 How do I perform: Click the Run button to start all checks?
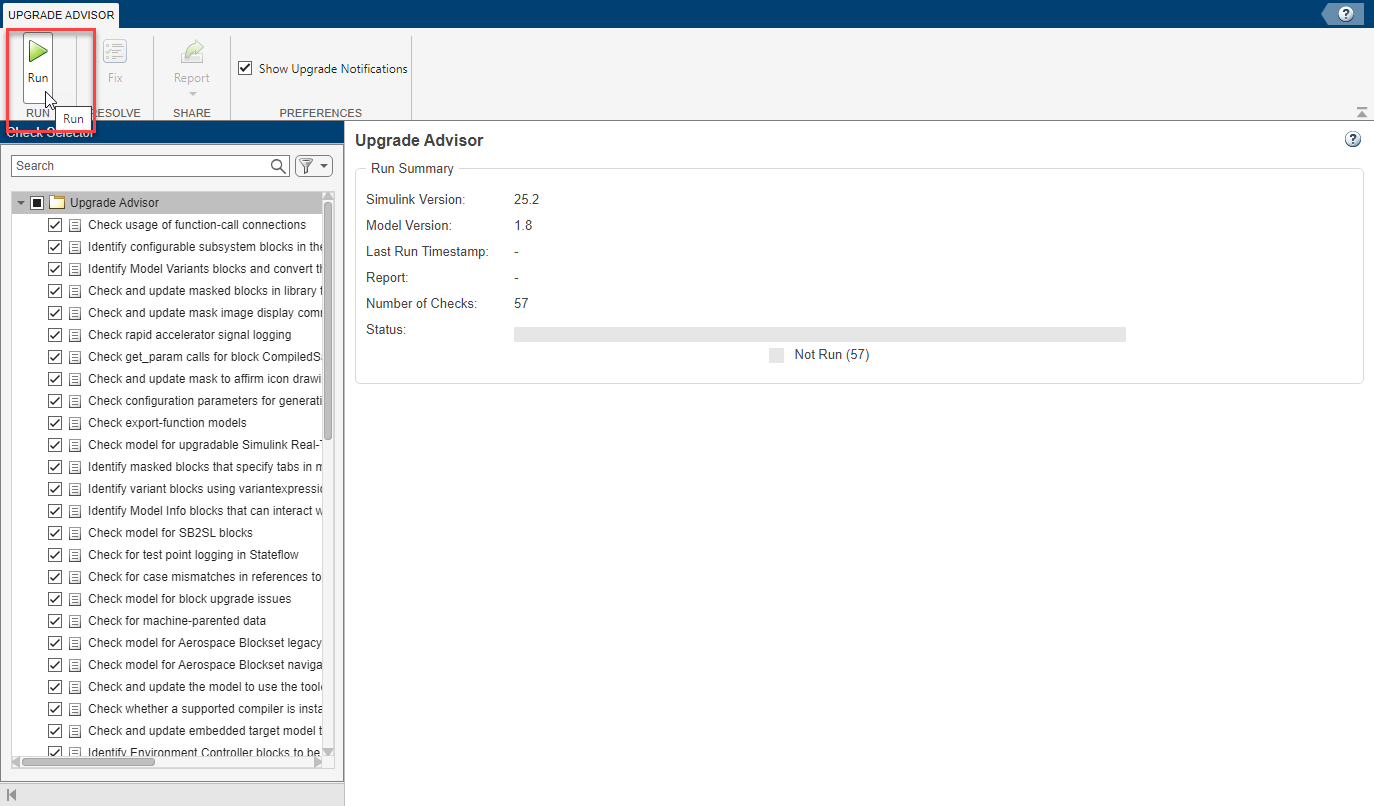point(37,60)
